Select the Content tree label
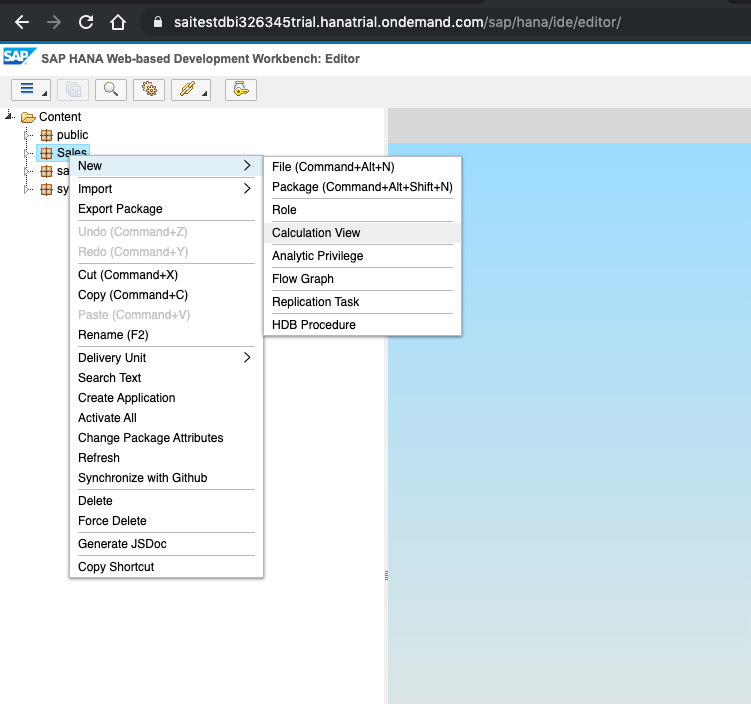Image resolution: width=751 pixels, height=704 pixels. tap(60, 117)
